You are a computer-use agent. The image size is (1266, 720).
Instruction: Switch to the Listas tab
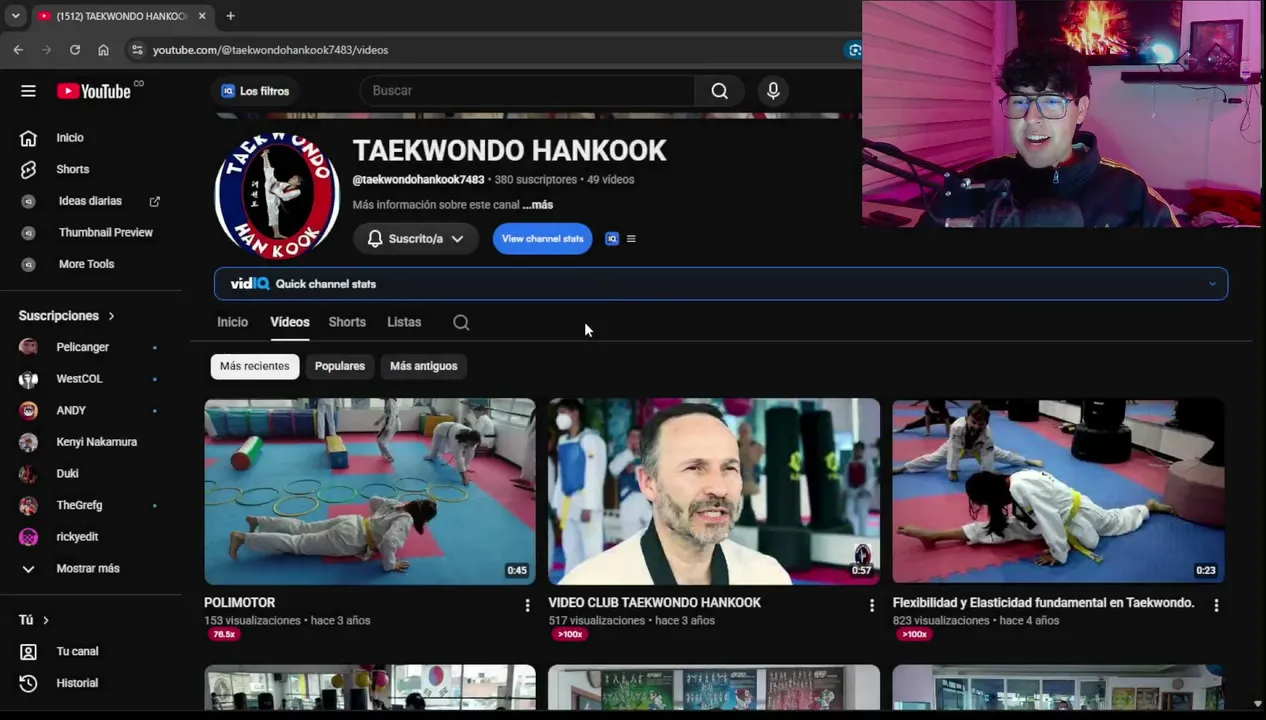[x=404, y=322]
